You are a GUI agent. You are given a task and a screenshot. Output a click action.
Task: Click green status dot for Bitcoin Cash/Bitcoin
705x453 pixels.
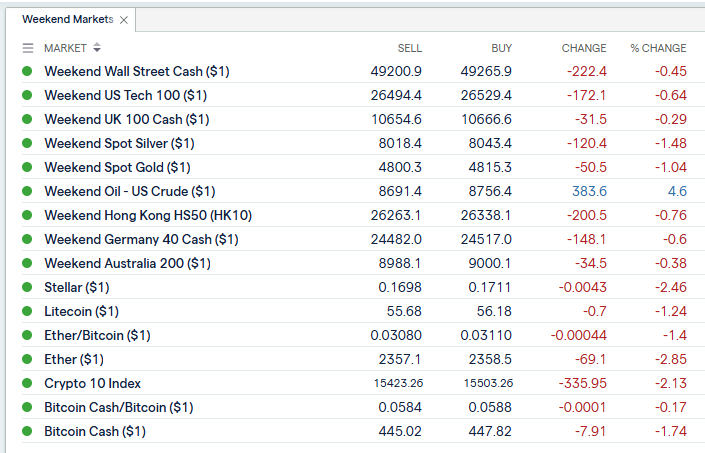(x=27, y=407)
